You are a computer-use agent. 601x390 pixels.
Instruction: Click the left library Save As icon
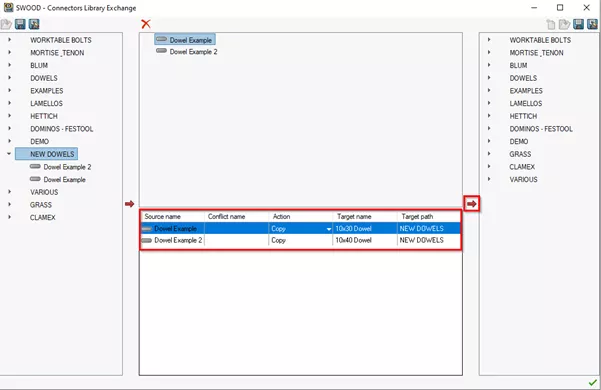34,24
